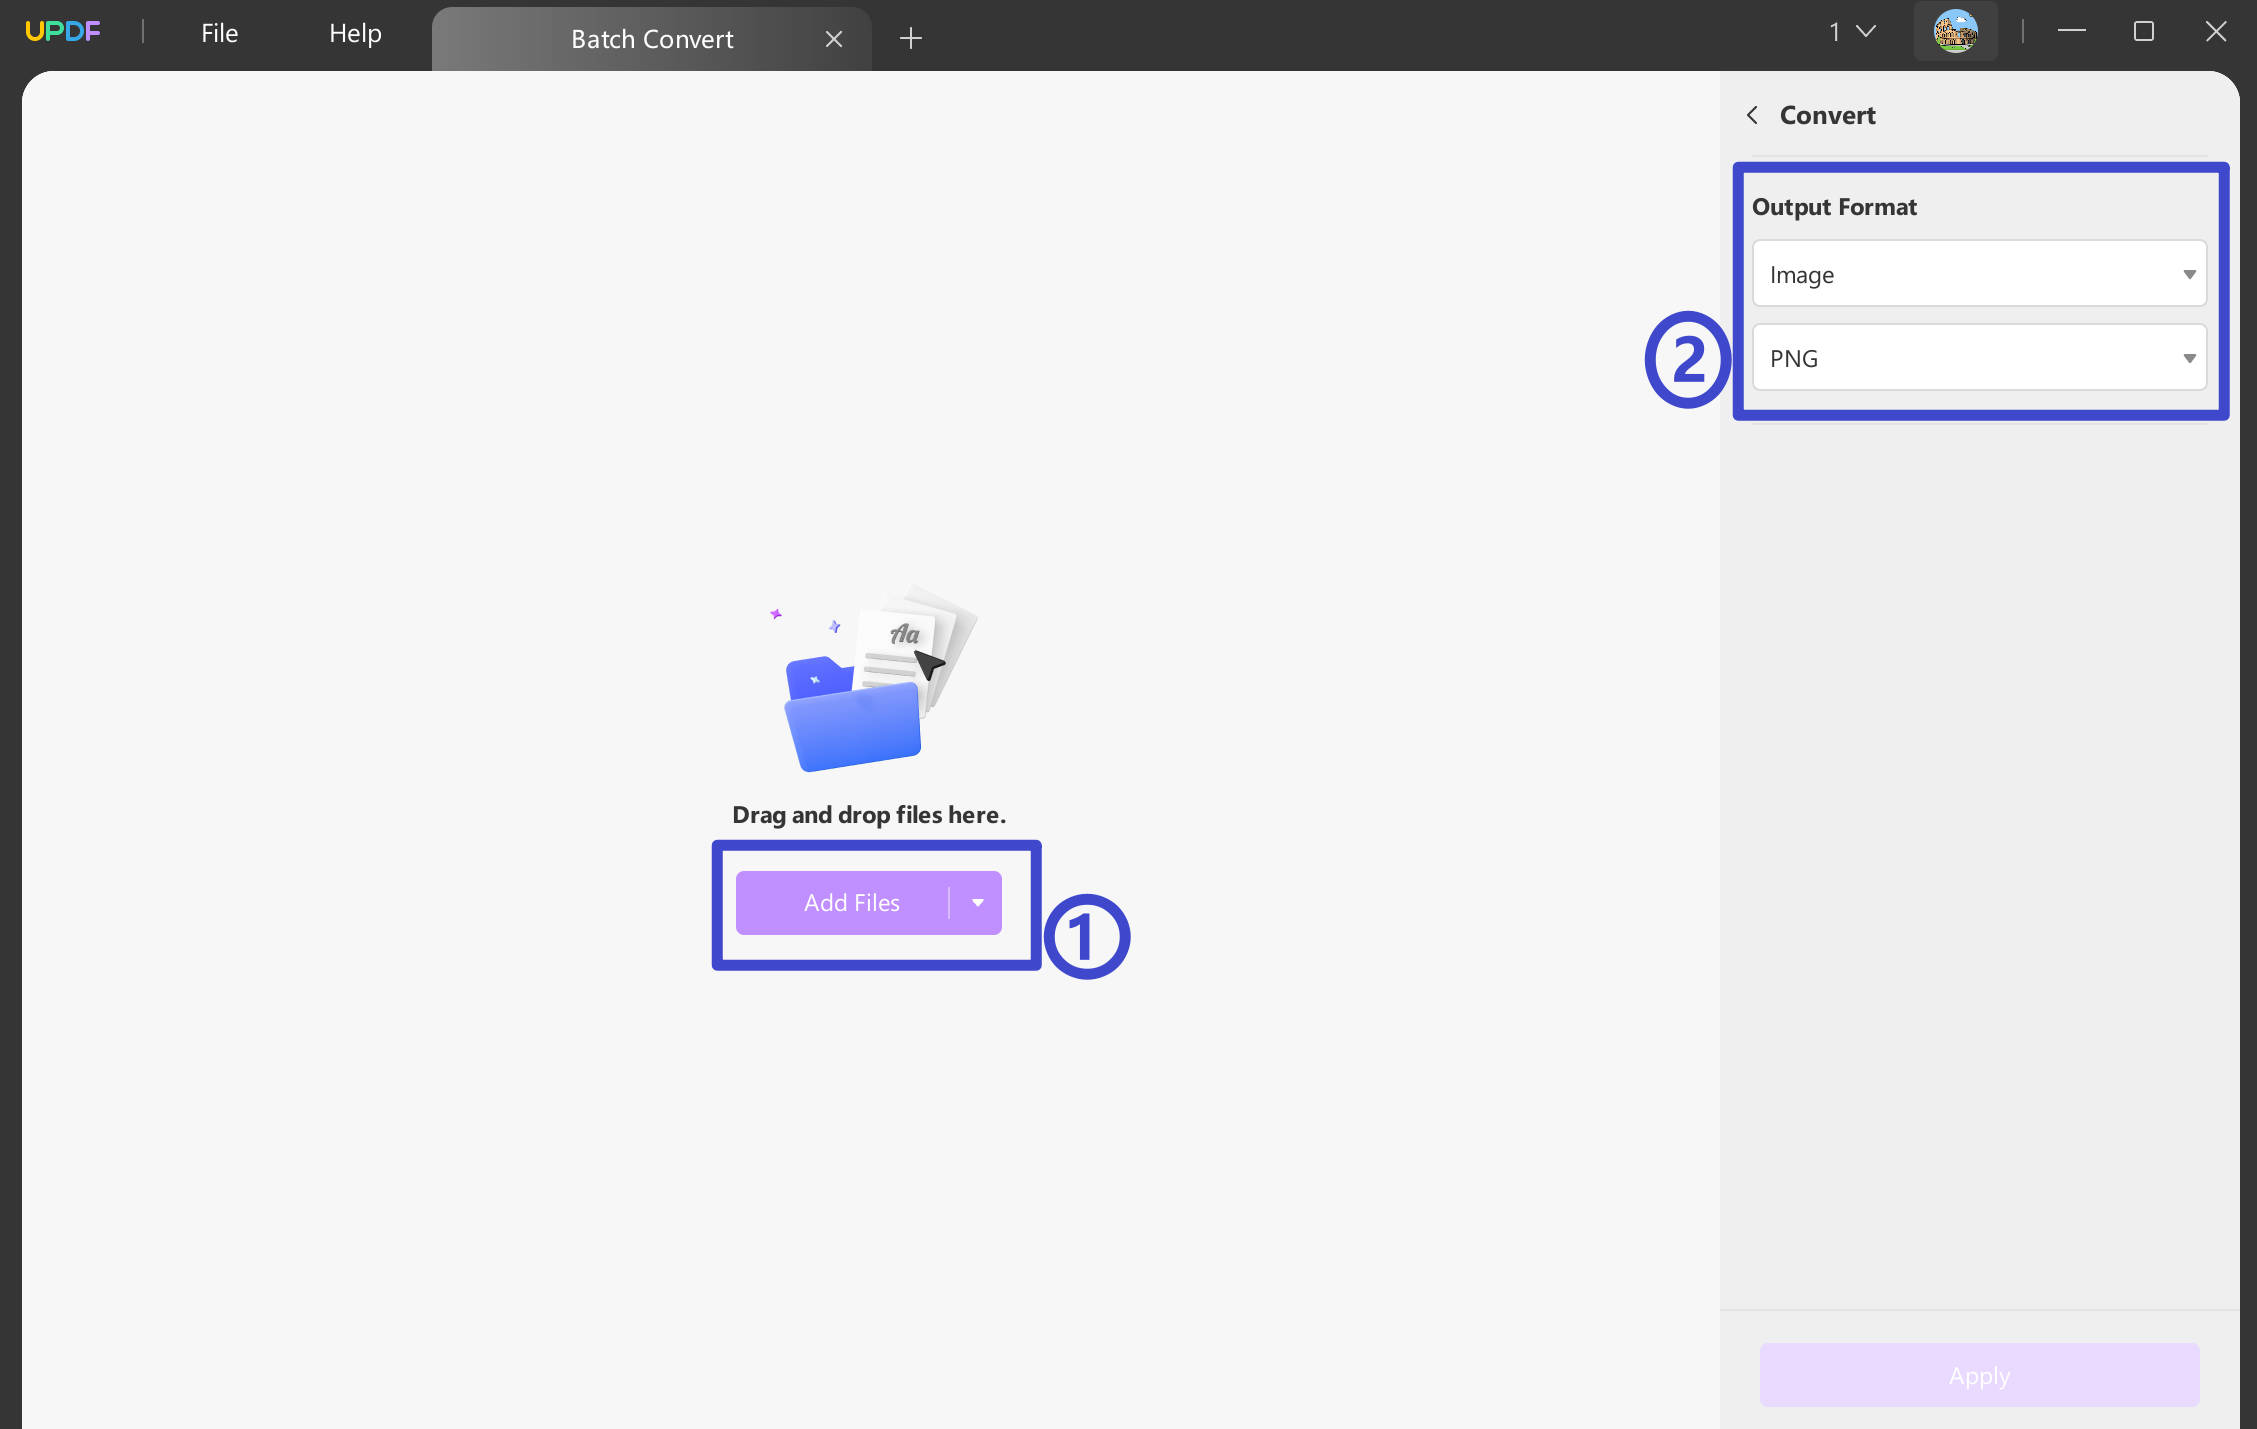
Task: Open your profile account avatar
Action: (1955, 30)
